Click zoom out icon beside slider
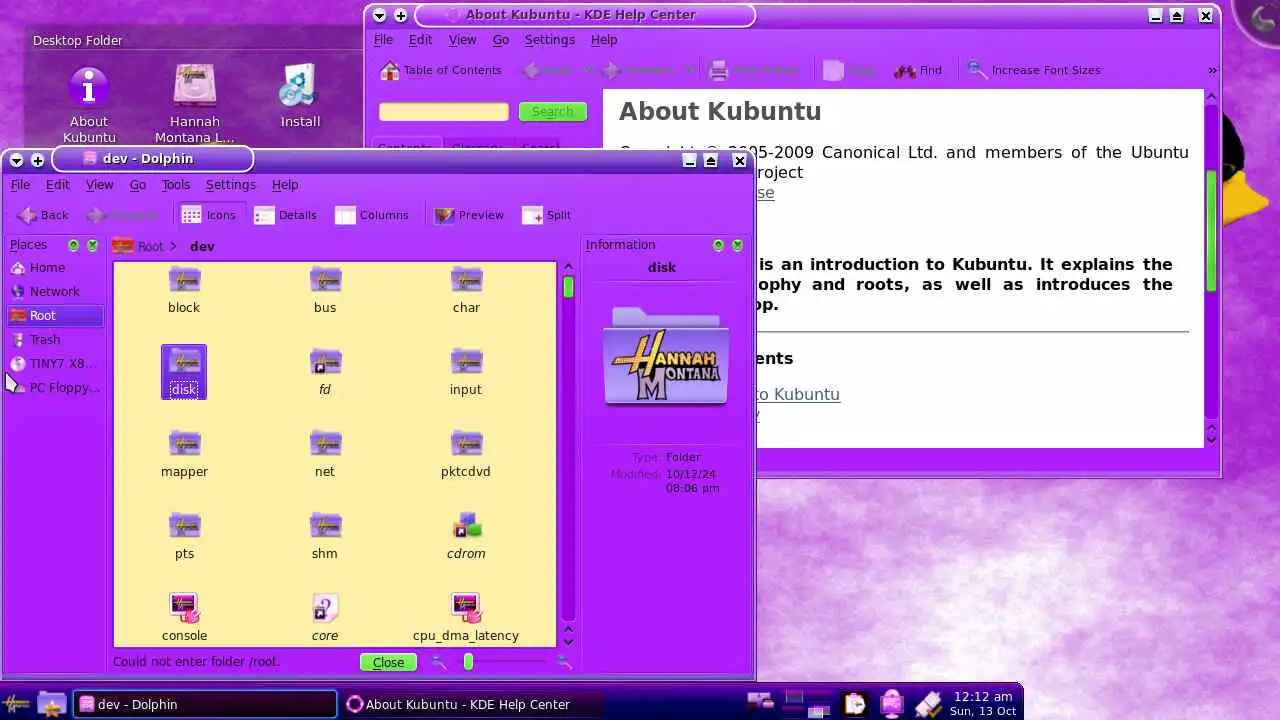 point(439,662)
